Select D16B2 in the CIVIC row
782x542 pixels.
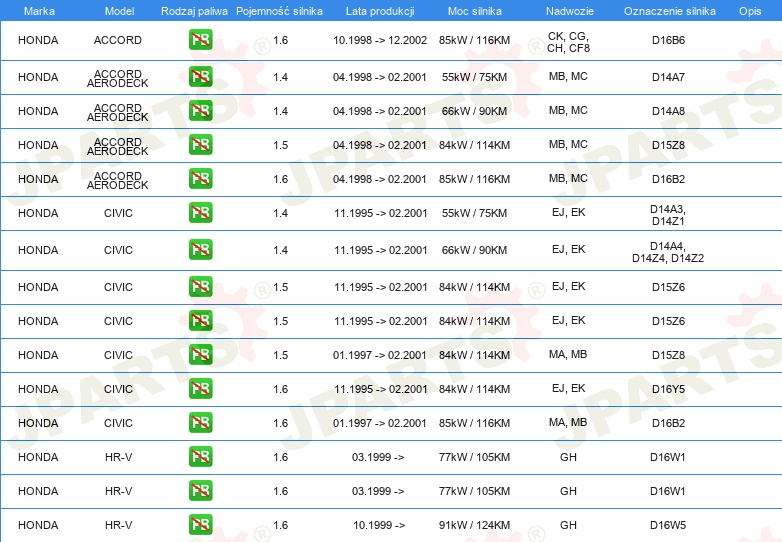coord(668,423)
